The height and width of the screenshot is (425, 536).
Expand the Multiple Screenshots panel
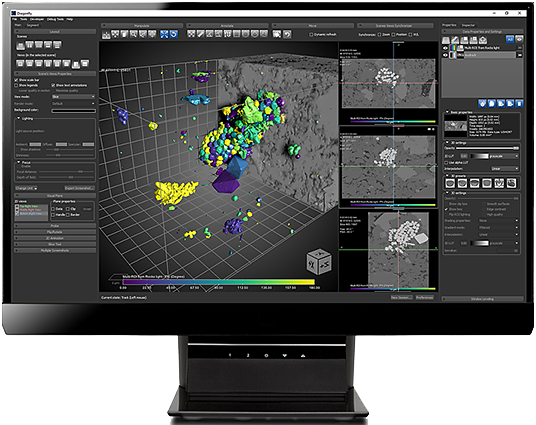coord(55,251)
